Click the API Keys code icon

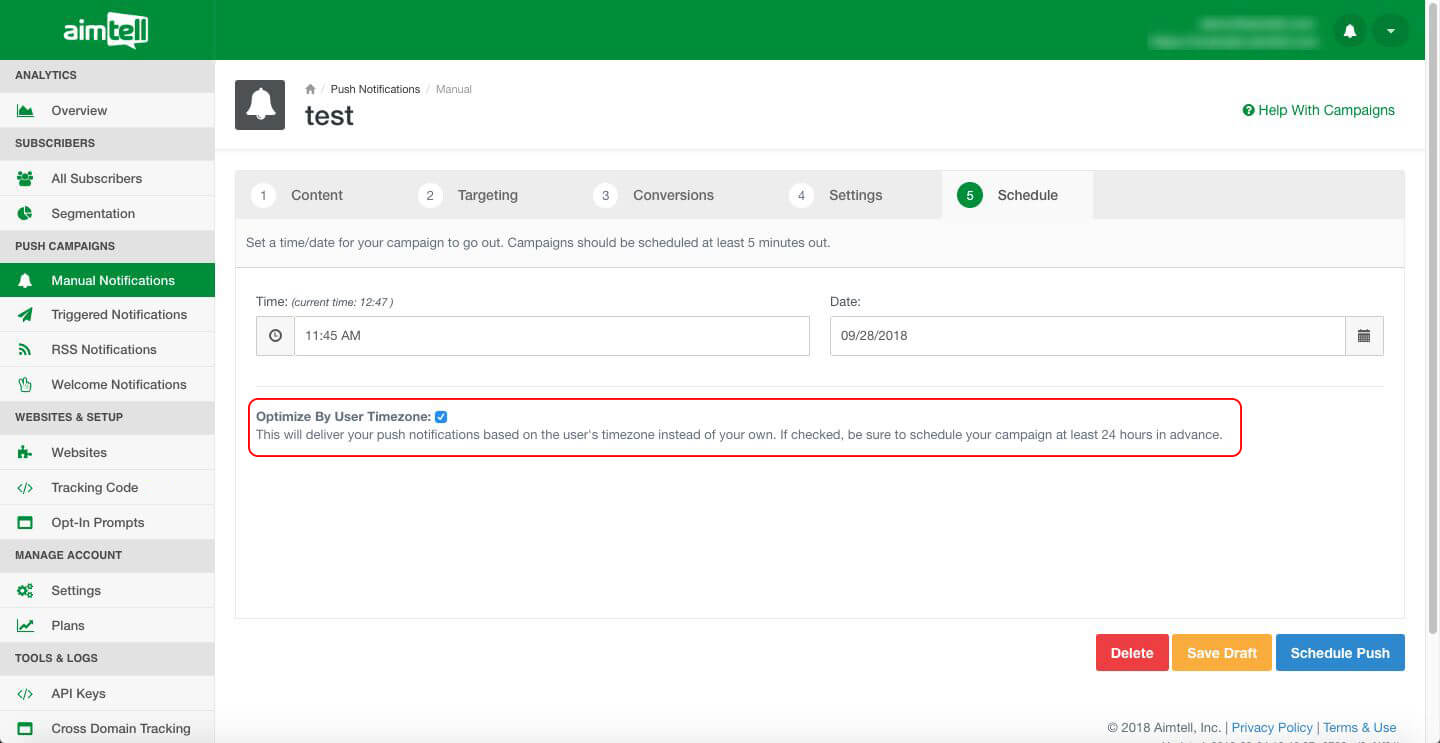point(25,694)
